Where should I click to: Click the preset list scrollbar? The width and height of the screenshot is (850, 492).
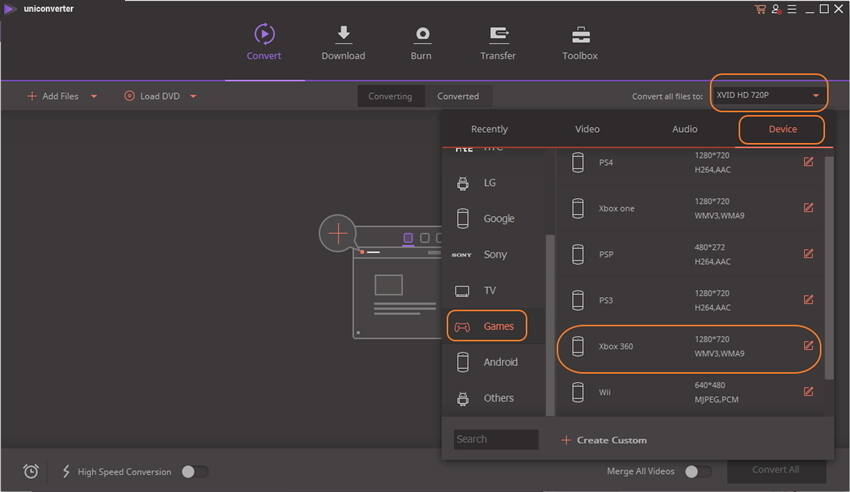pyautogui.click(x=829, y=268)
